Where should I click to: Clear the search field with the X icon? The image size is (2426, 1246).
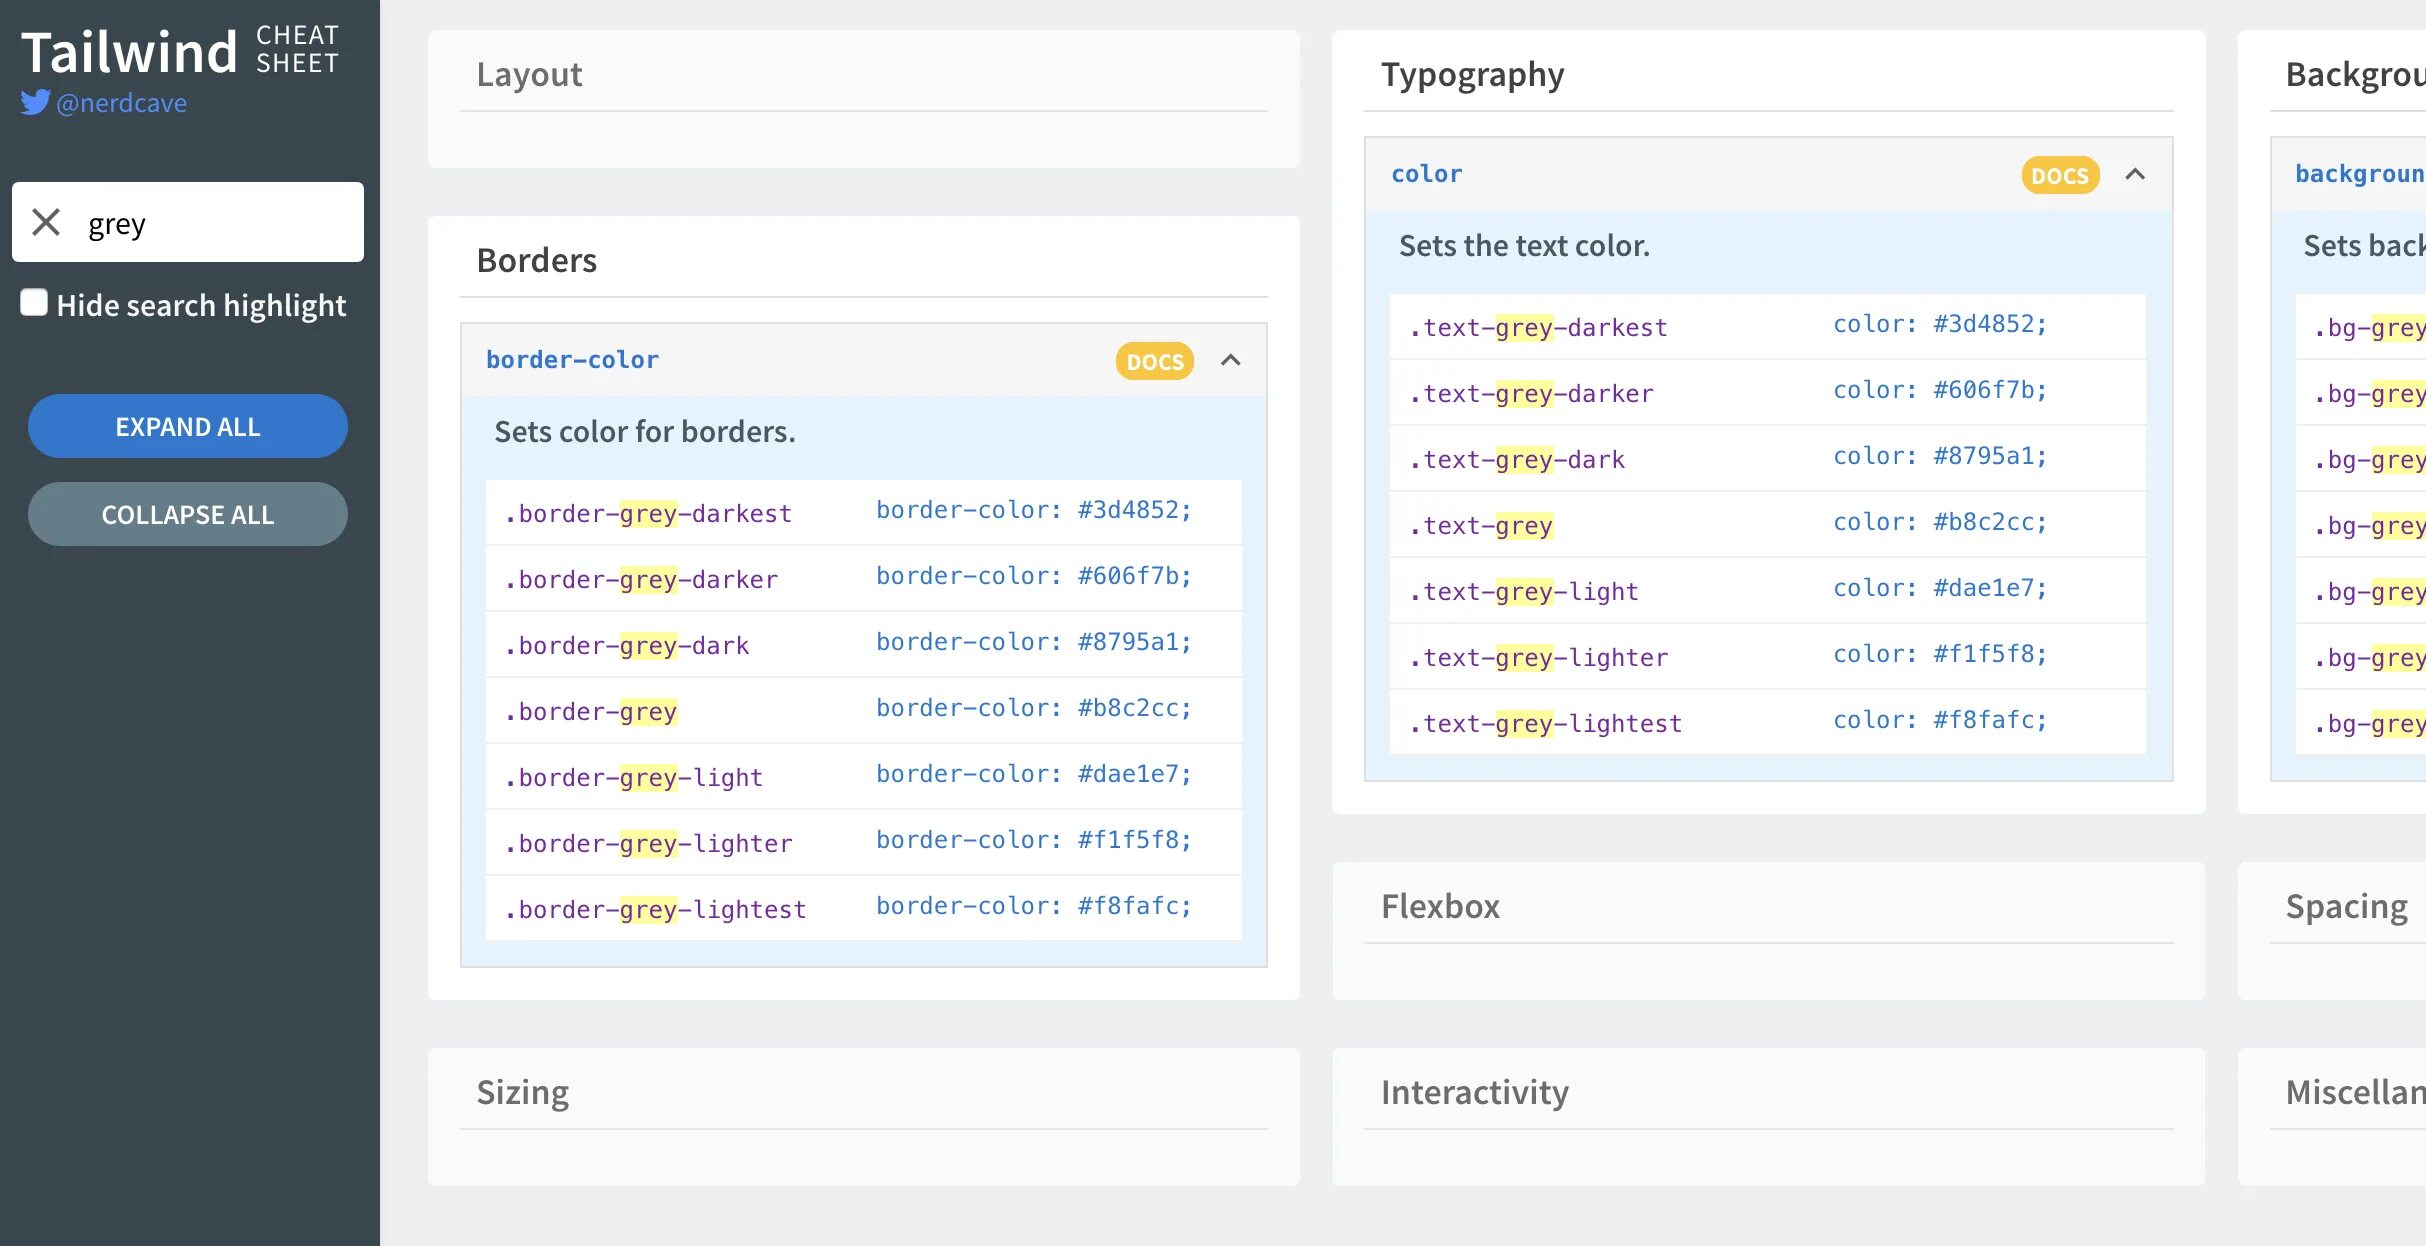tap(46, 222)
